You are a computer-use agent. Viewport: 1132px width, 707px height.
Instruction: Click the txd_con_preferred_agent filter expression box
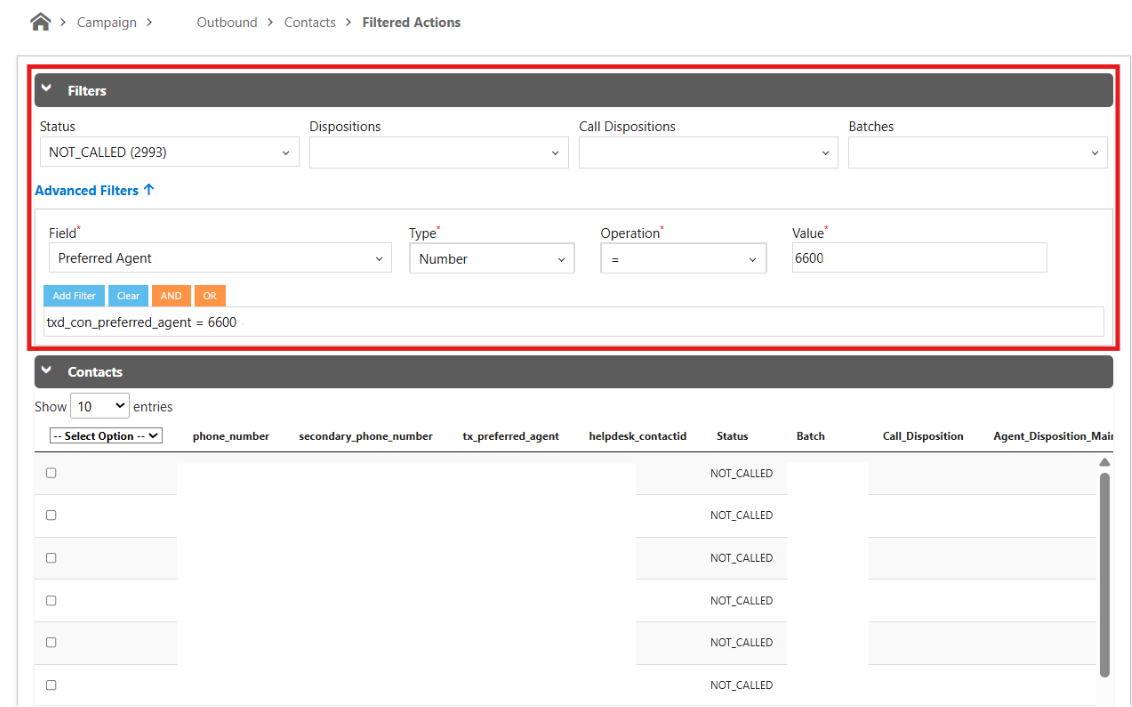coord(573,322)
